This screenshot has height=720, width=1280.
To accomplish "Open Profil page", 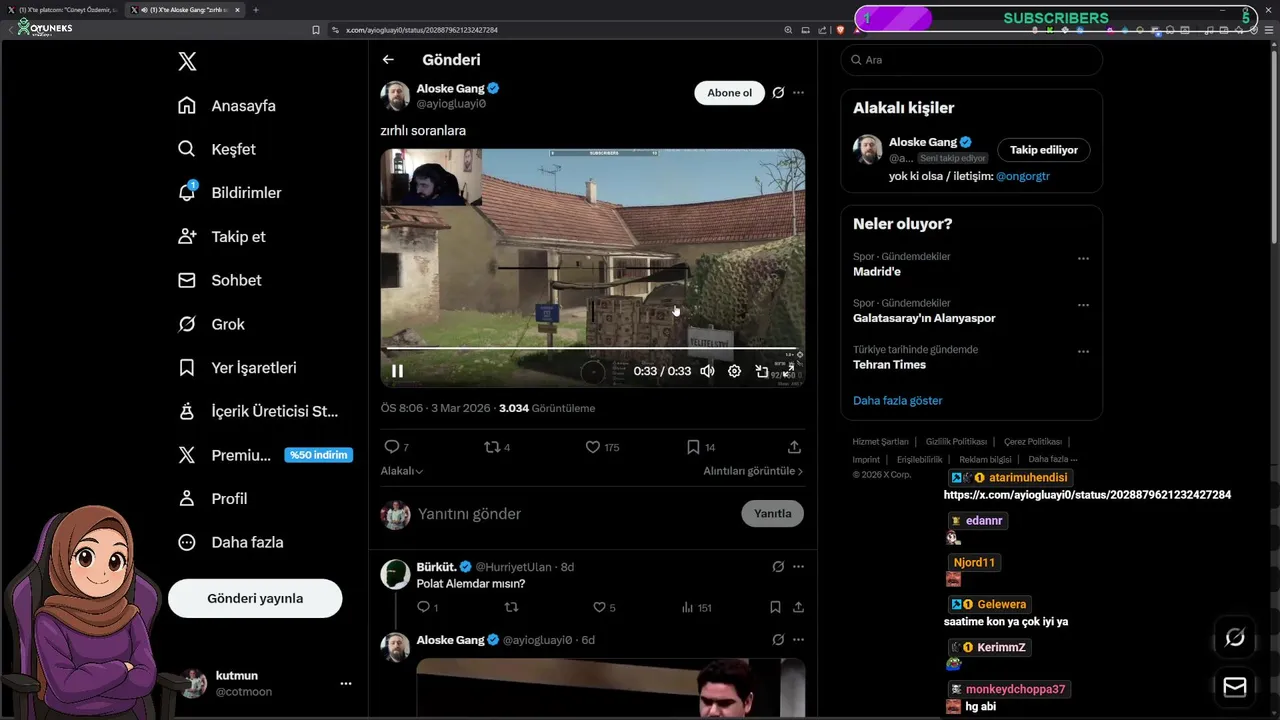I will [213, 498].
